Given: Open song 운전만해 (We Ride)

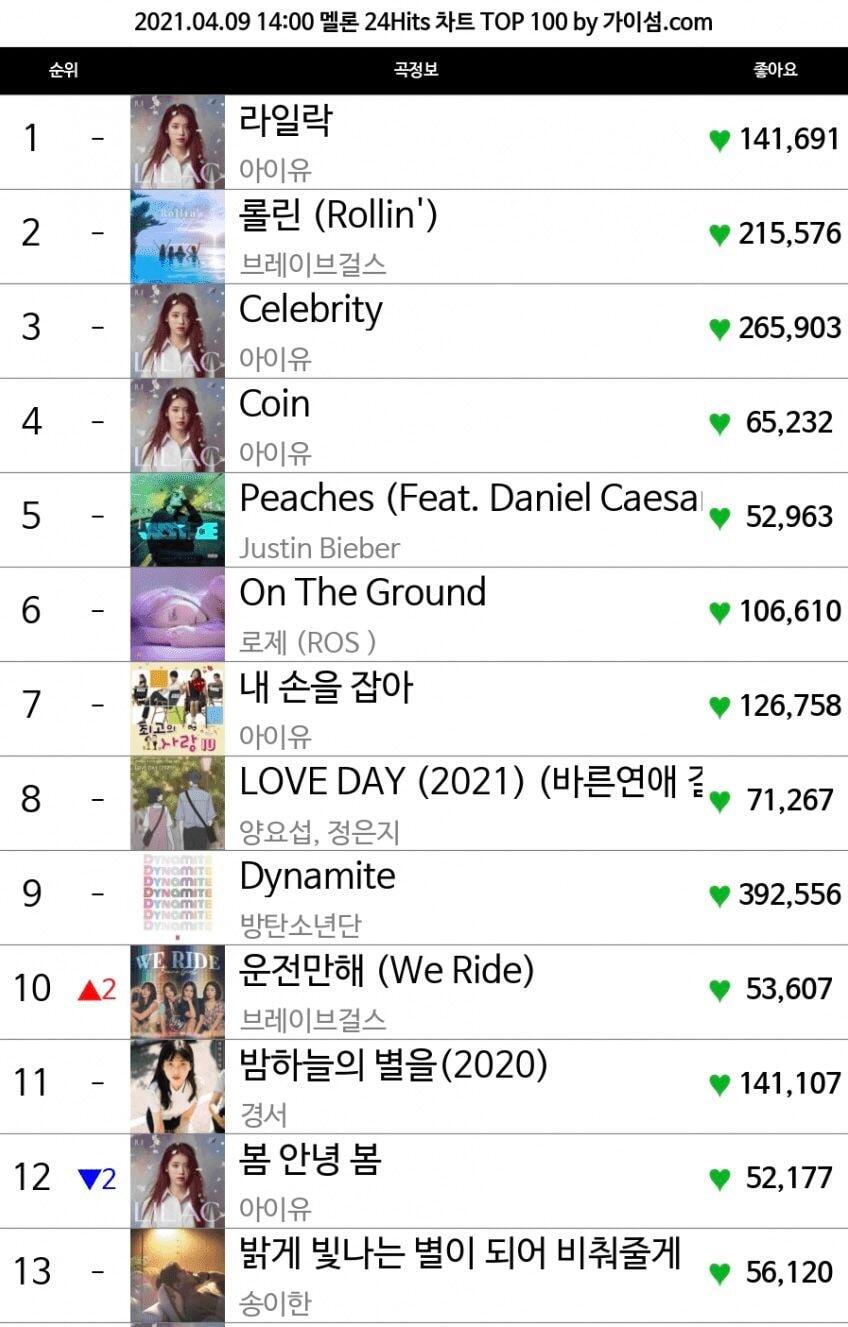Looking at the screenshot, I should (x=387, y=970).
